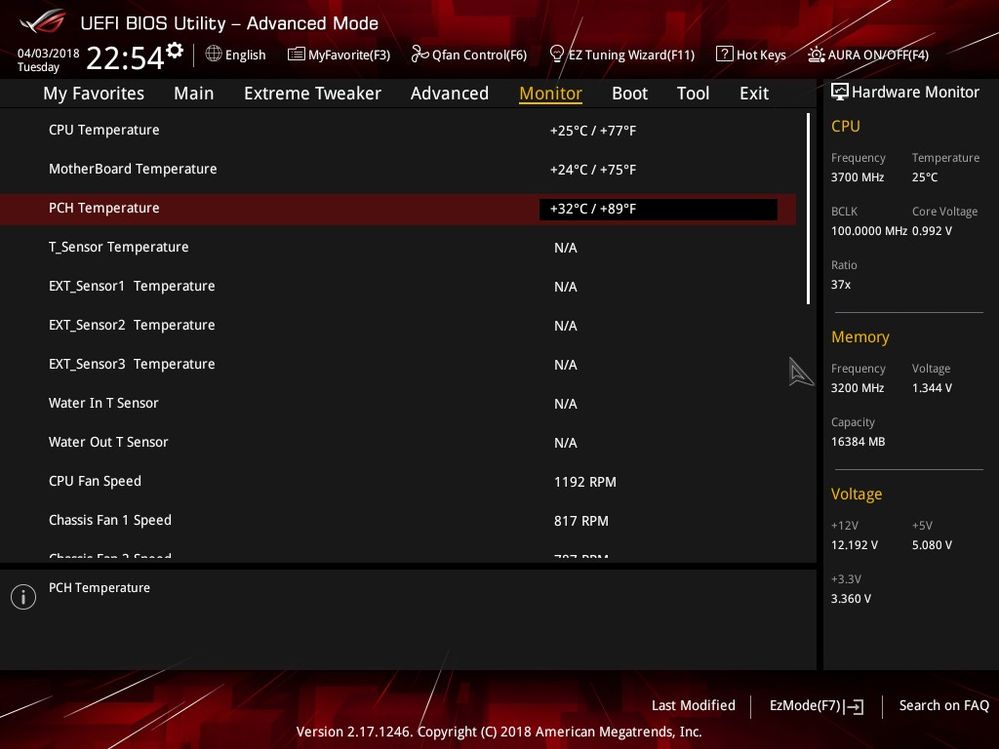999x749 pixels.
Task: Launch Qfan Control(F6)
Action: point(480,55)
